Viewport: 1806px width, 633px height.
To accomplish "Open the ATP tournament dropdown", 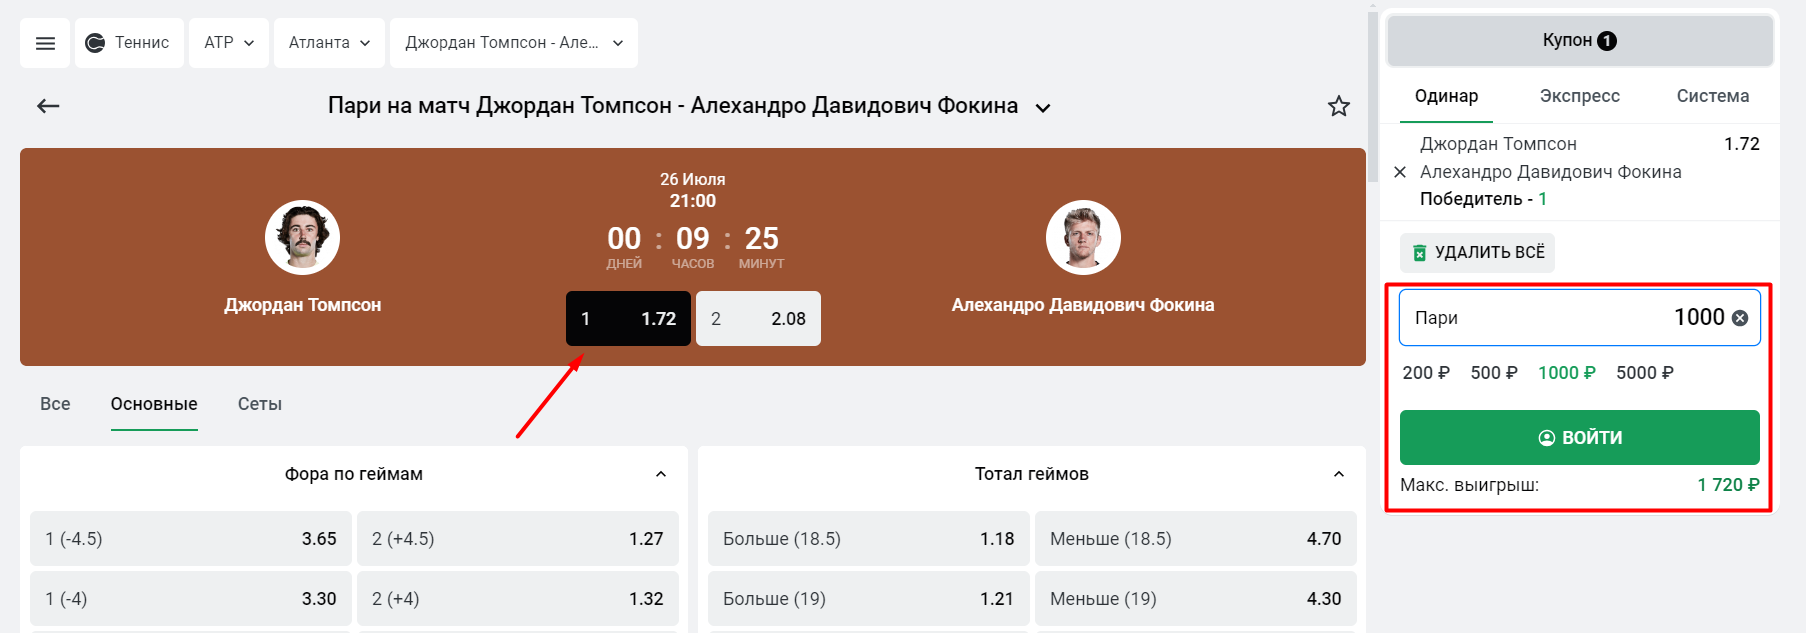I will [228, 42].
